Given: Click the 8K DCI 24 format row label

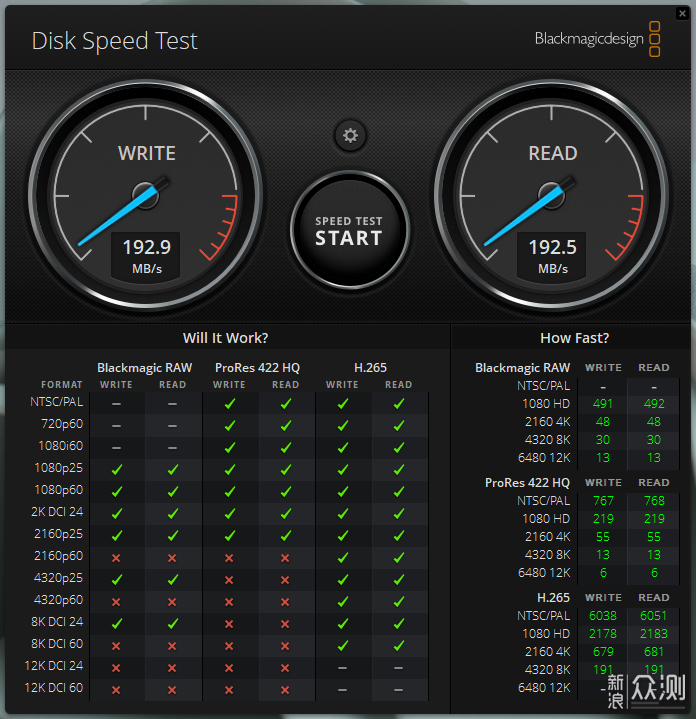Looking at the screenshot, I should pyautogui.click(x=57, y=622).
